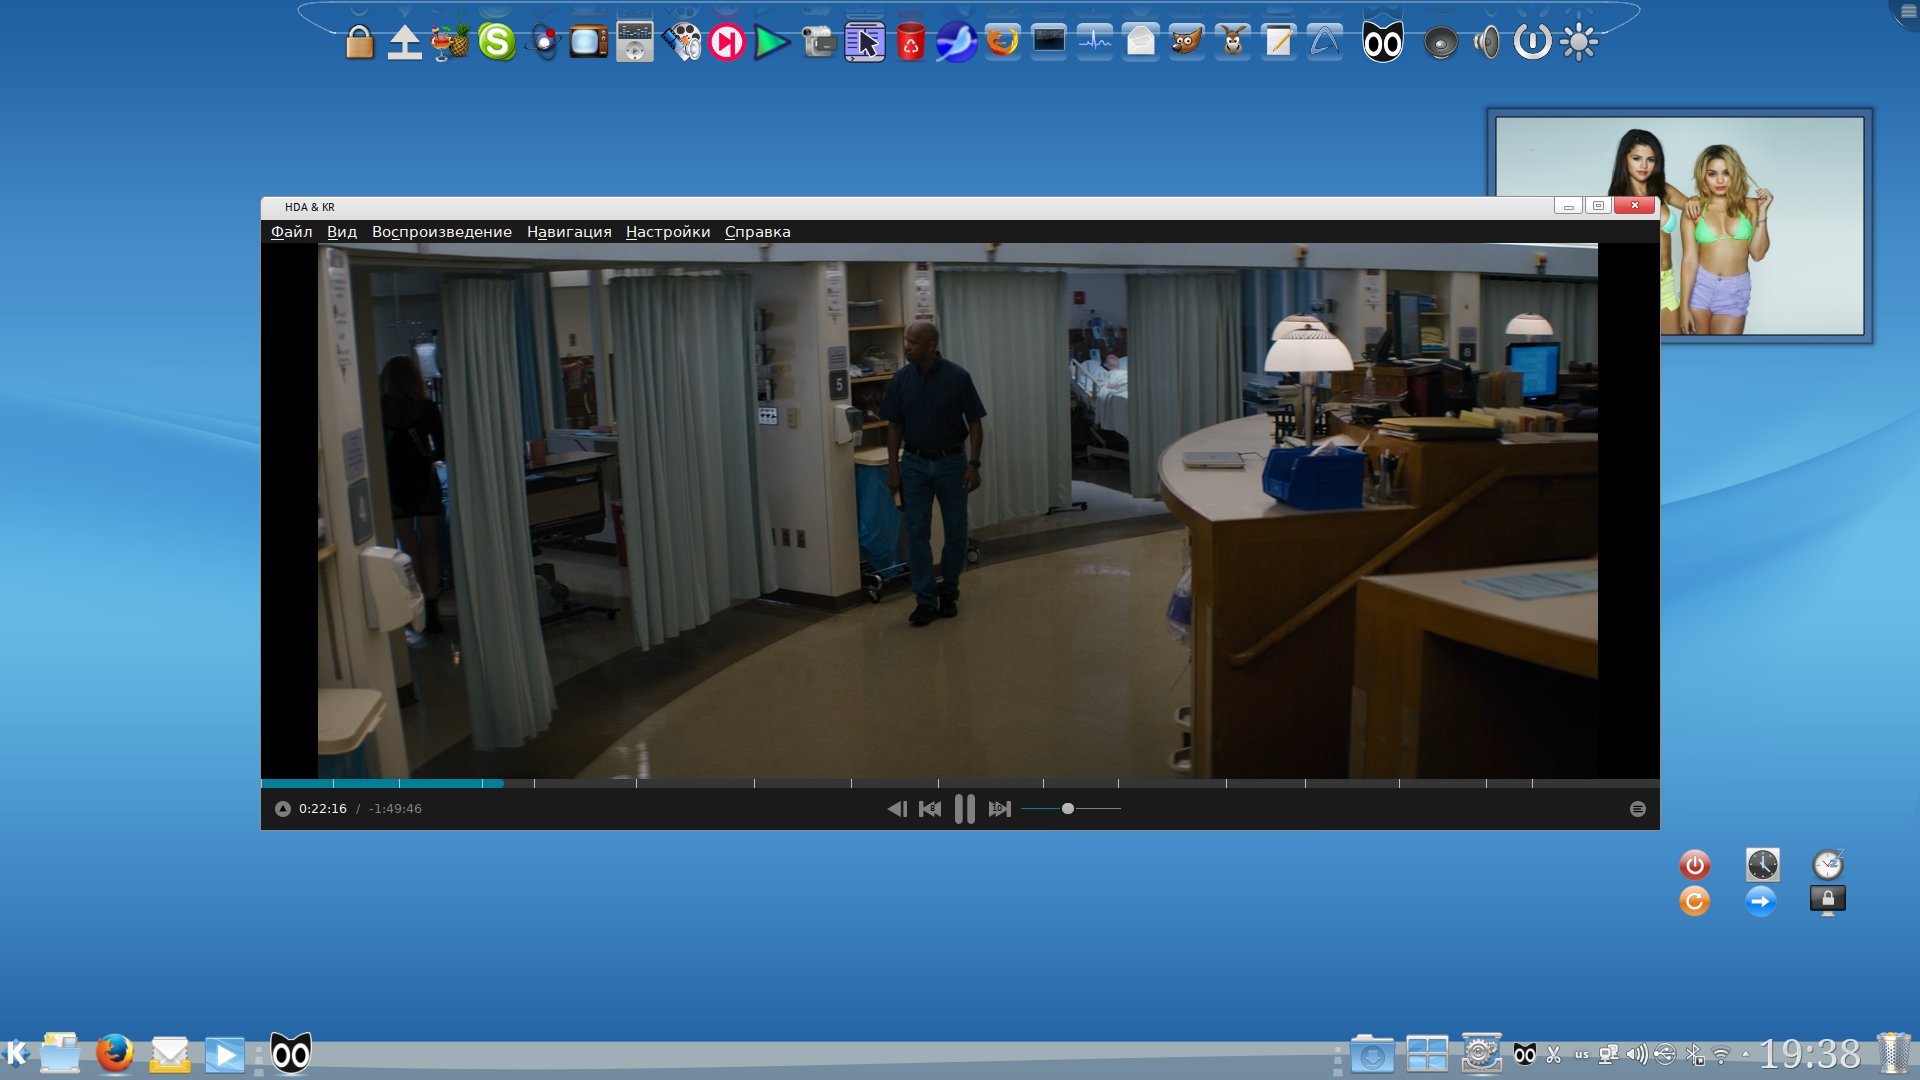Open the Воспроизведение menu
This screenshot has width=1920, height=1080.
coord(441,232)
